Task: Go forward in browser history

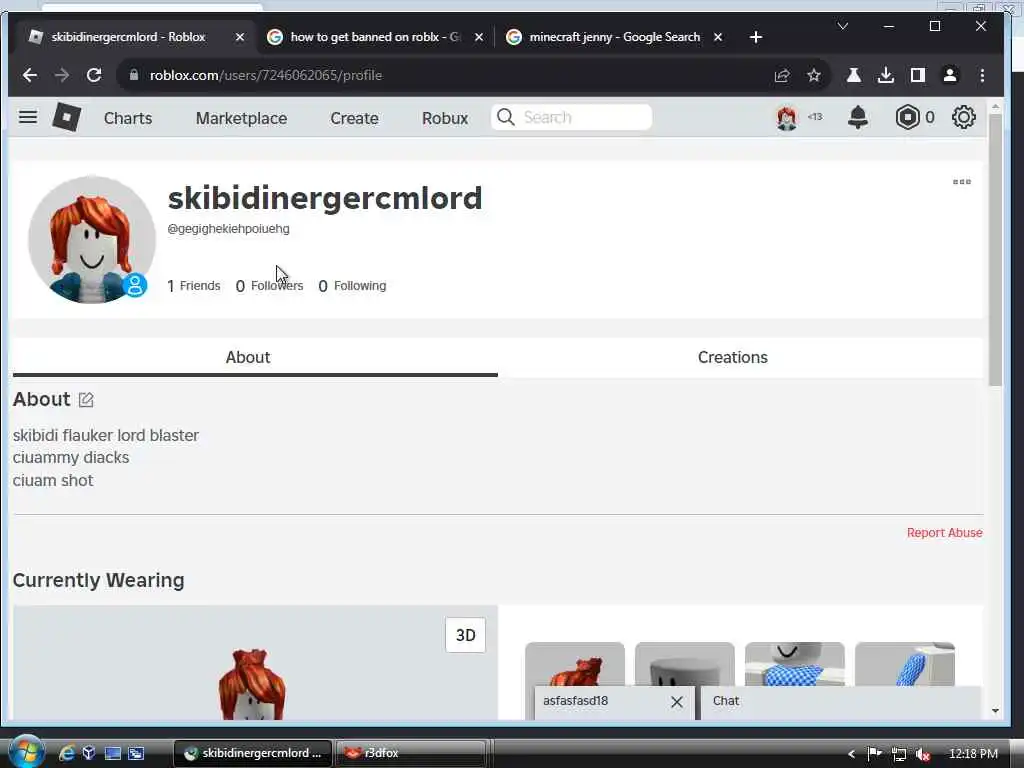Action: point(62,75)
